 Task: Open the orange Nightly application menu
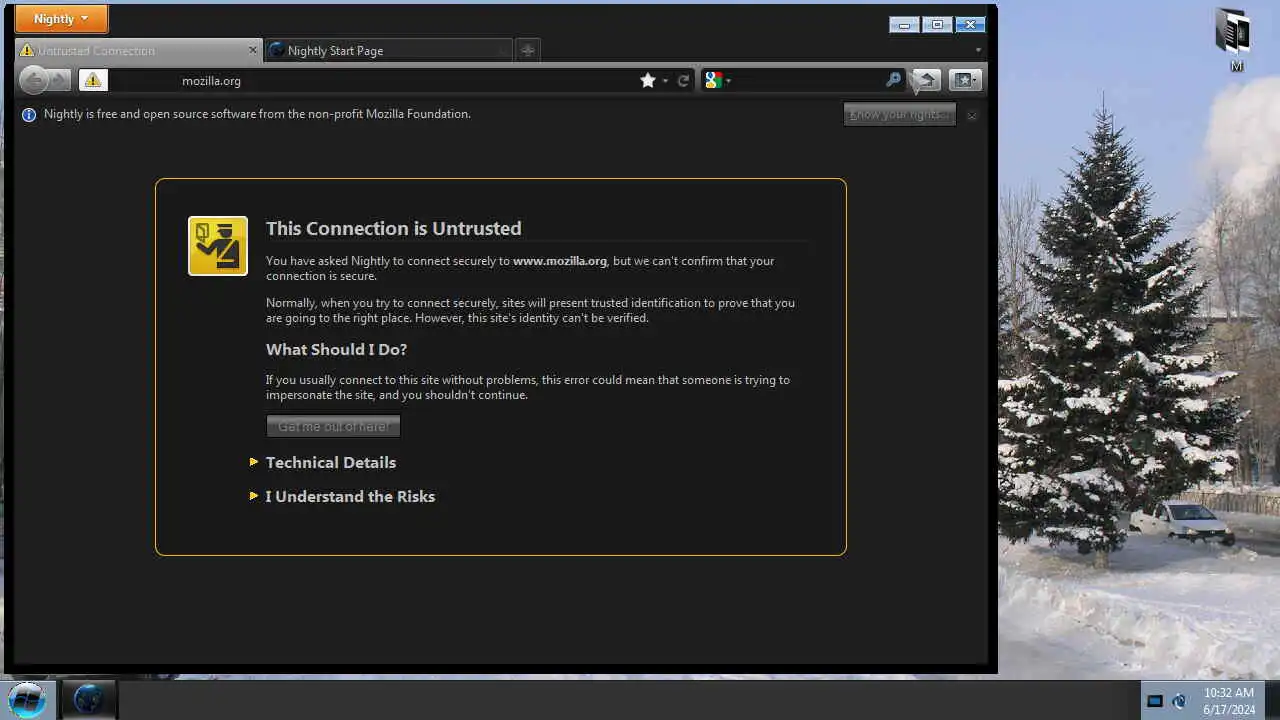62,19
